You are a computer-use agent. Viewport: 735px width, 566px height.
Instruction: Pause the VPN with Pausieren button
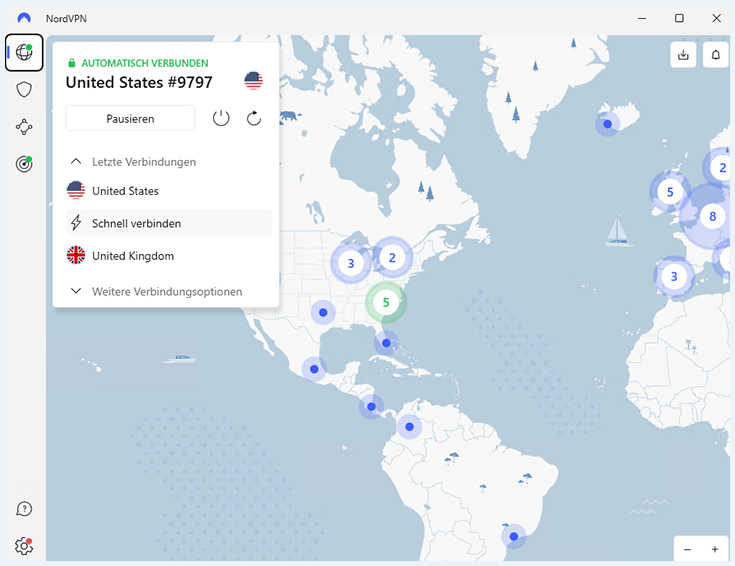click(x=130, y=118)
